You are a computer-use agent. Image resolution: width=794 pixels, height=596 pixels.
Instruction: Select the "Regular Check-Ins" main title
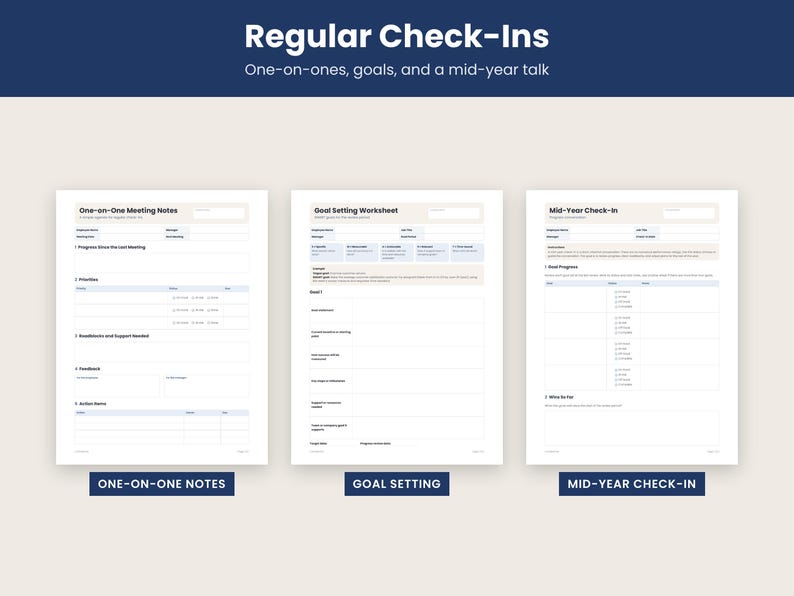(x=396, y=36)
